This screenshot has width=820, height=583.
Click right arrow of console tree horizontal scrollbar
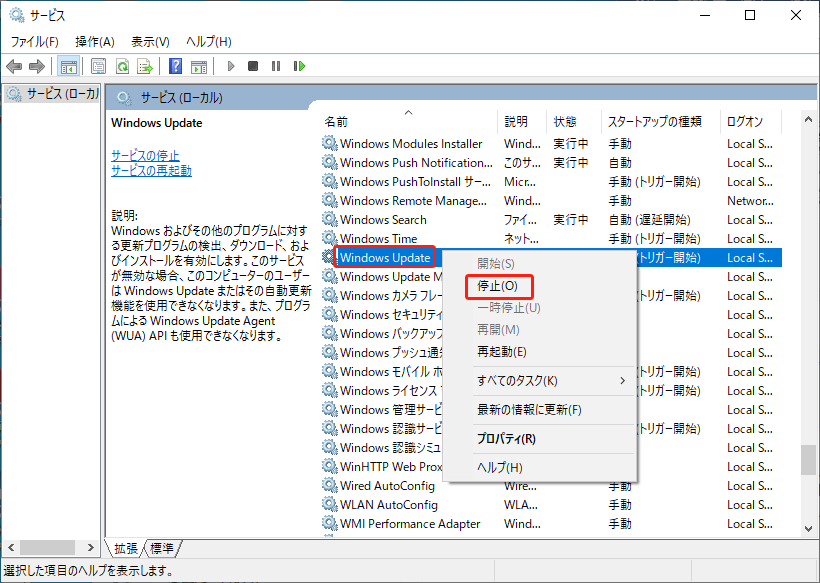pyautogui.click(x=90, y=547)
